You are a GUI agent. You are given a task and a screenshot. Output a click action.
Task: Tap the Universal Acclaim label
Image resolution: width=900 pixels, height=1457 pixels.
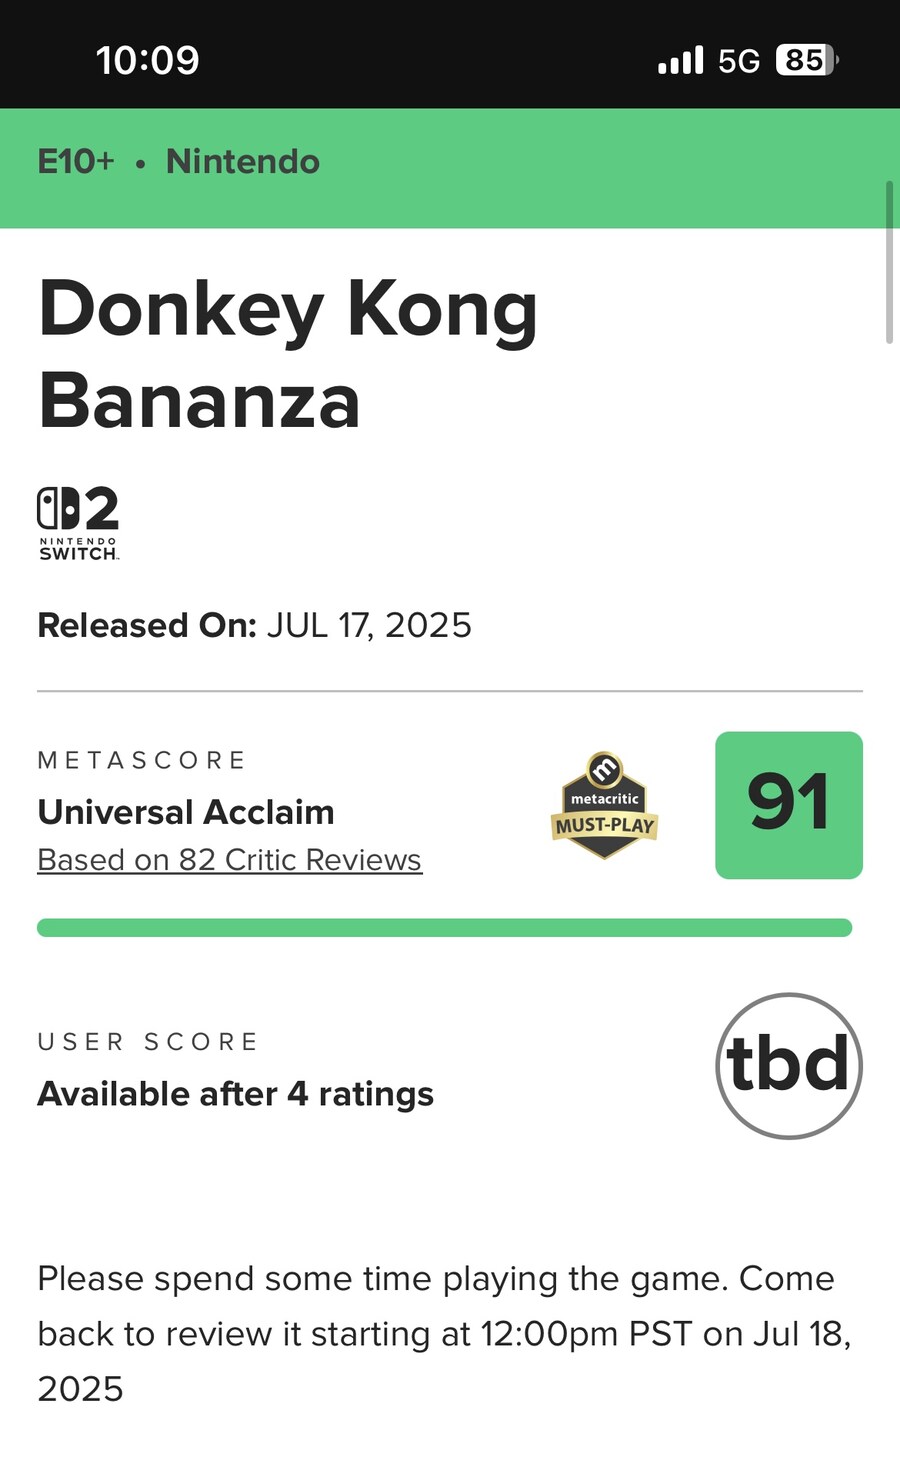pos(186,812)
